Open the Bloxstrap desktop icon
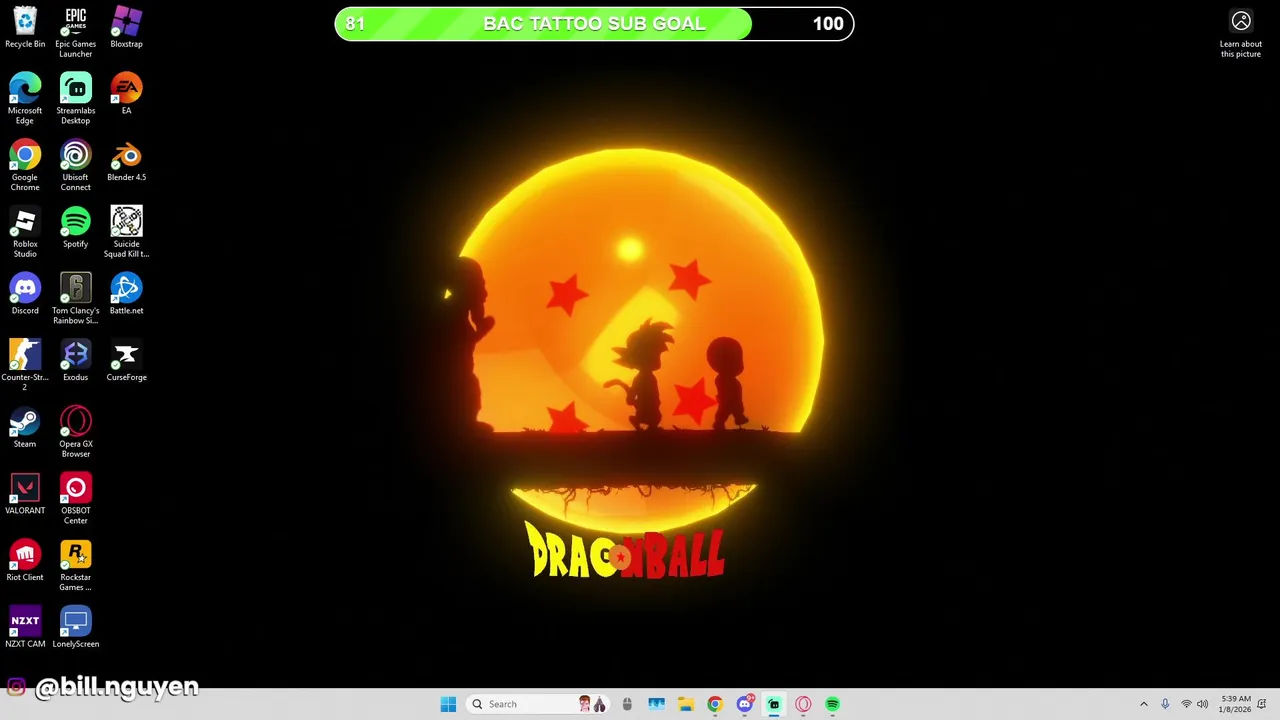Image resolution: width=1280 pixels, height=720 pixels. pos(126,28)
